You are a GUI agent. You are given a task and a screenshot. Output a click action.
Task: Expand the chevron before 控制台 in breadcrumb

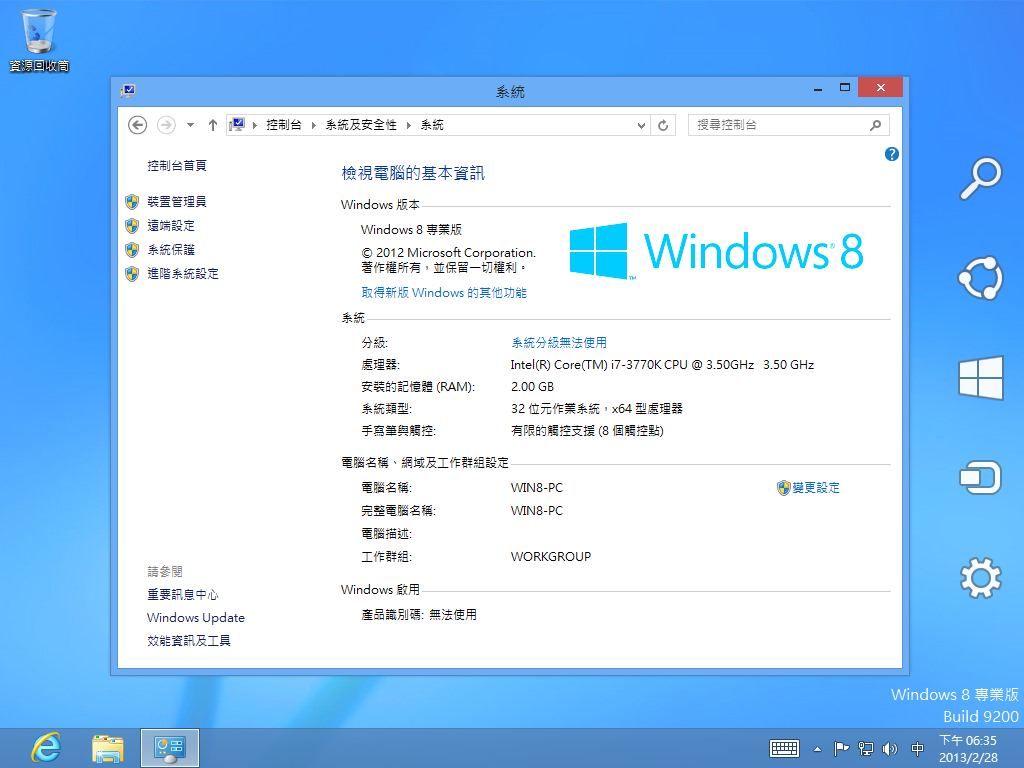point(255,125)
